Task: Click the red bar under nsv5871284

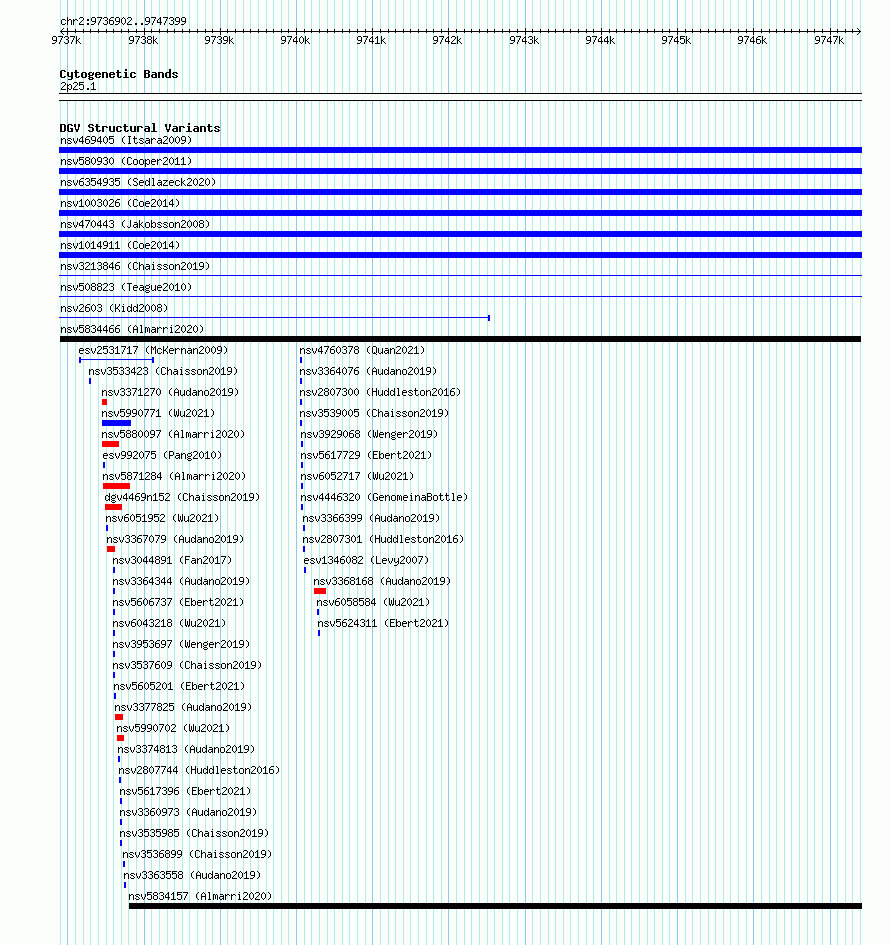Action: (116, 486)
